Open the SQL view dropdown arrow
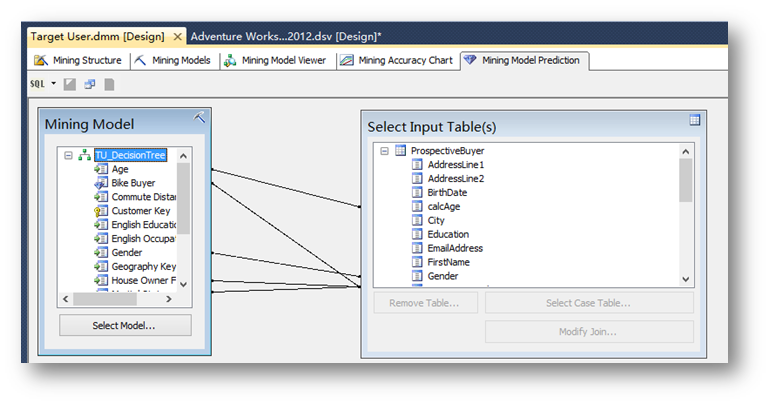The image size is (770, 405). point(54,84)
